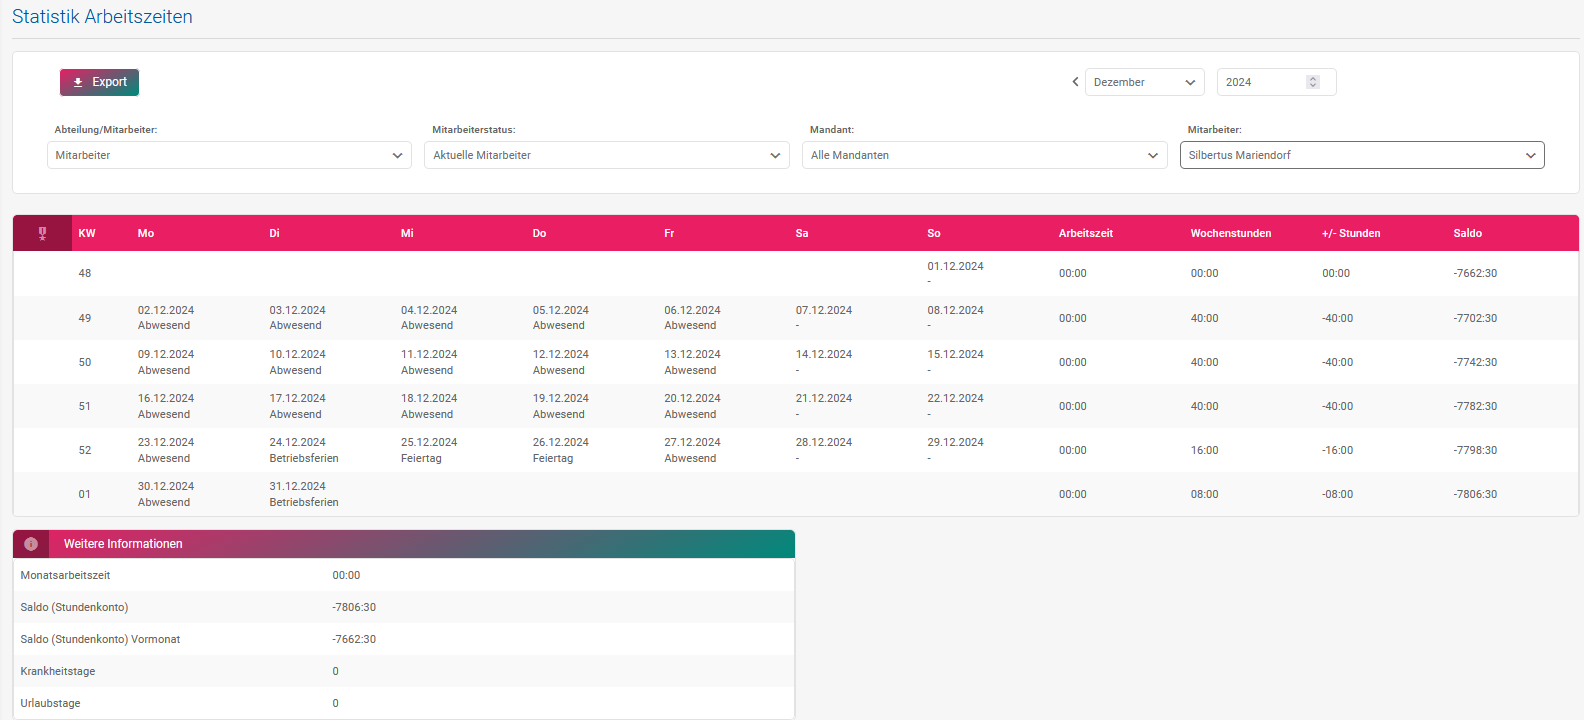The height and width of the screenshot is (720, 1584).
Task: Open the Dezember month dropdown
Action: click(x=1145, y=82)
